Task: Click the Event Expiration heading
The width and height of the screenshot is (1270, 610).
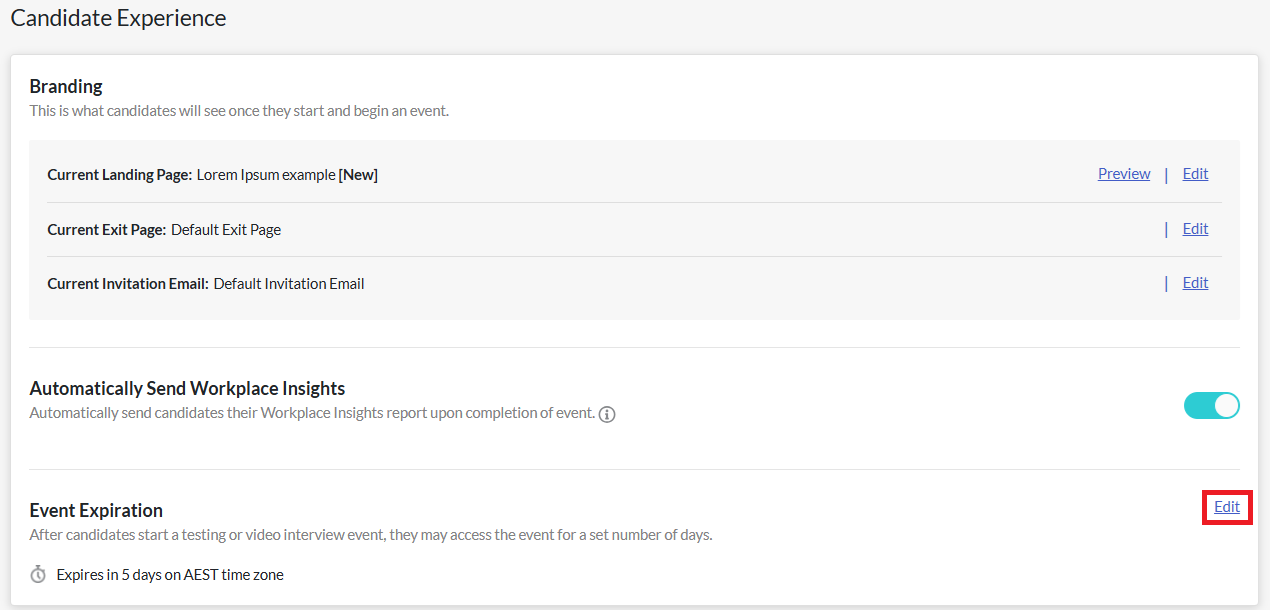Action: [96, 511]
